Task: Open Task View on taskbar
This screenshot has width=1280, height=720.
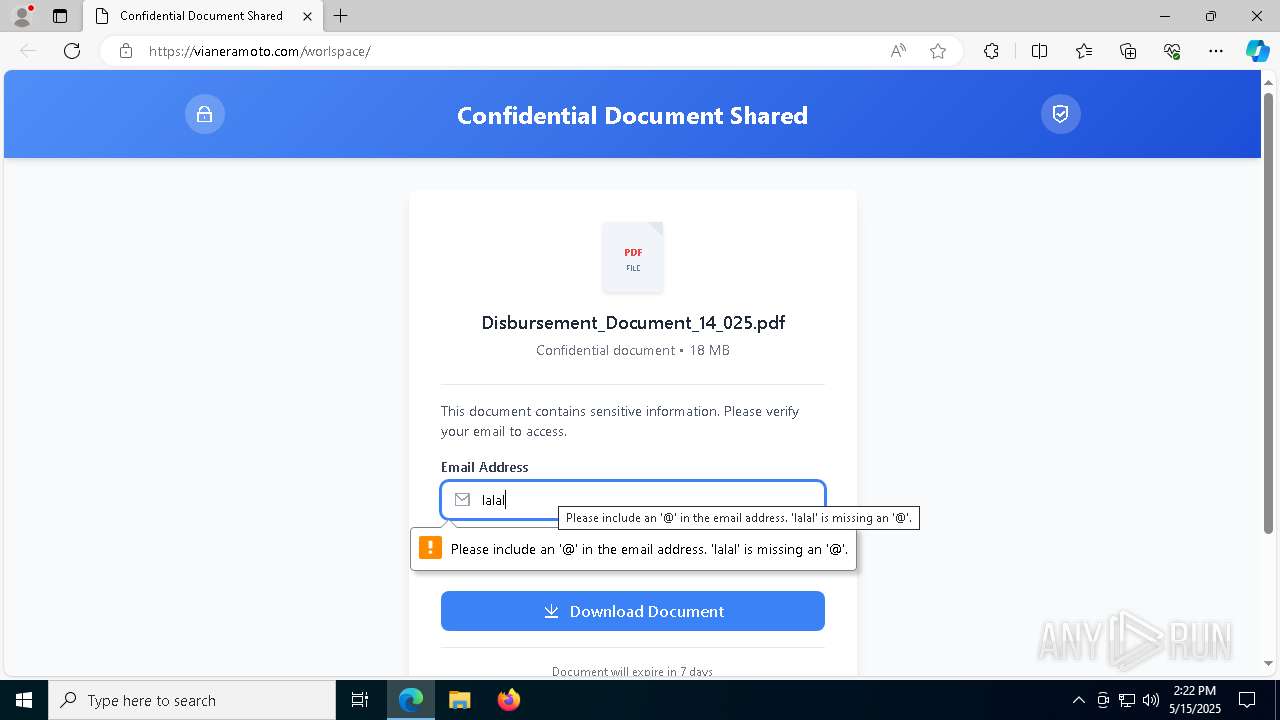Action: point(360,700)
